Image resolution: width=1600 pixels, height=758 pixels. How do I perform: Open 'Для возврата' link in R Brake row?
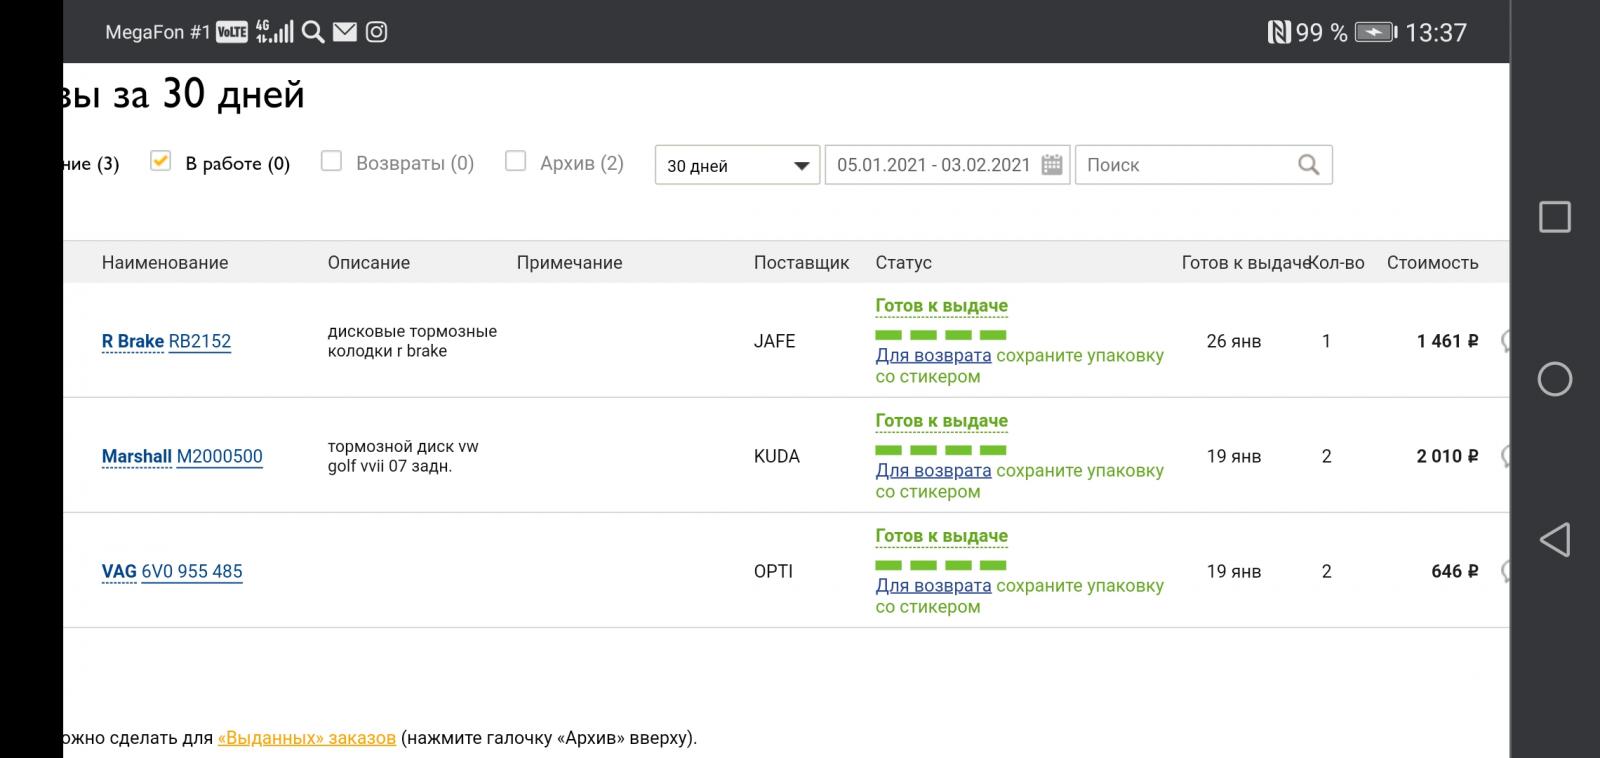pyautogui.click(x=933, y=356)
